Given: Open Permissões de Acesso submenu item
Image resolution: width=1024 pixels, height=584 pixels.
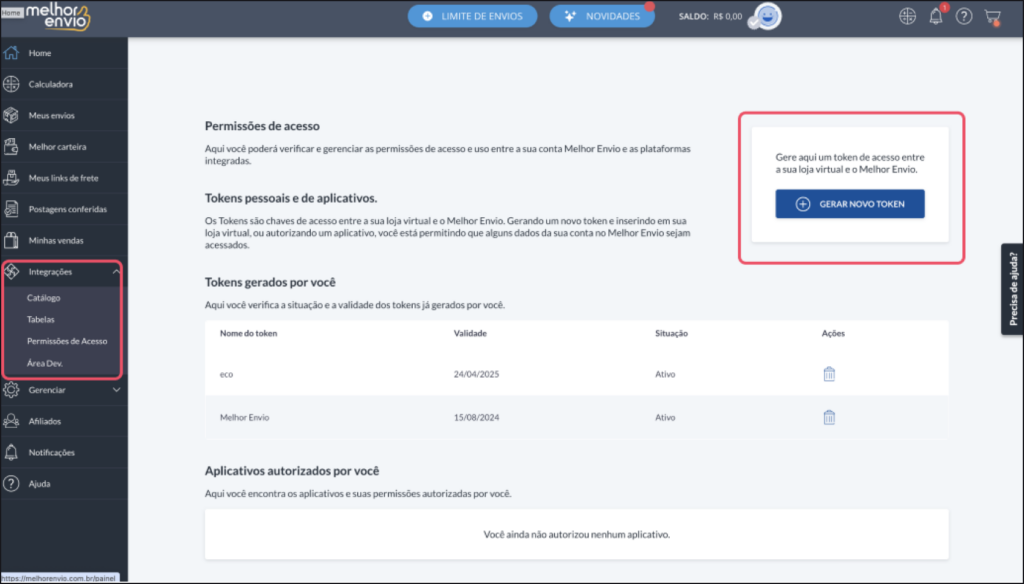Looking at the screenshot, I should point(67,341).
